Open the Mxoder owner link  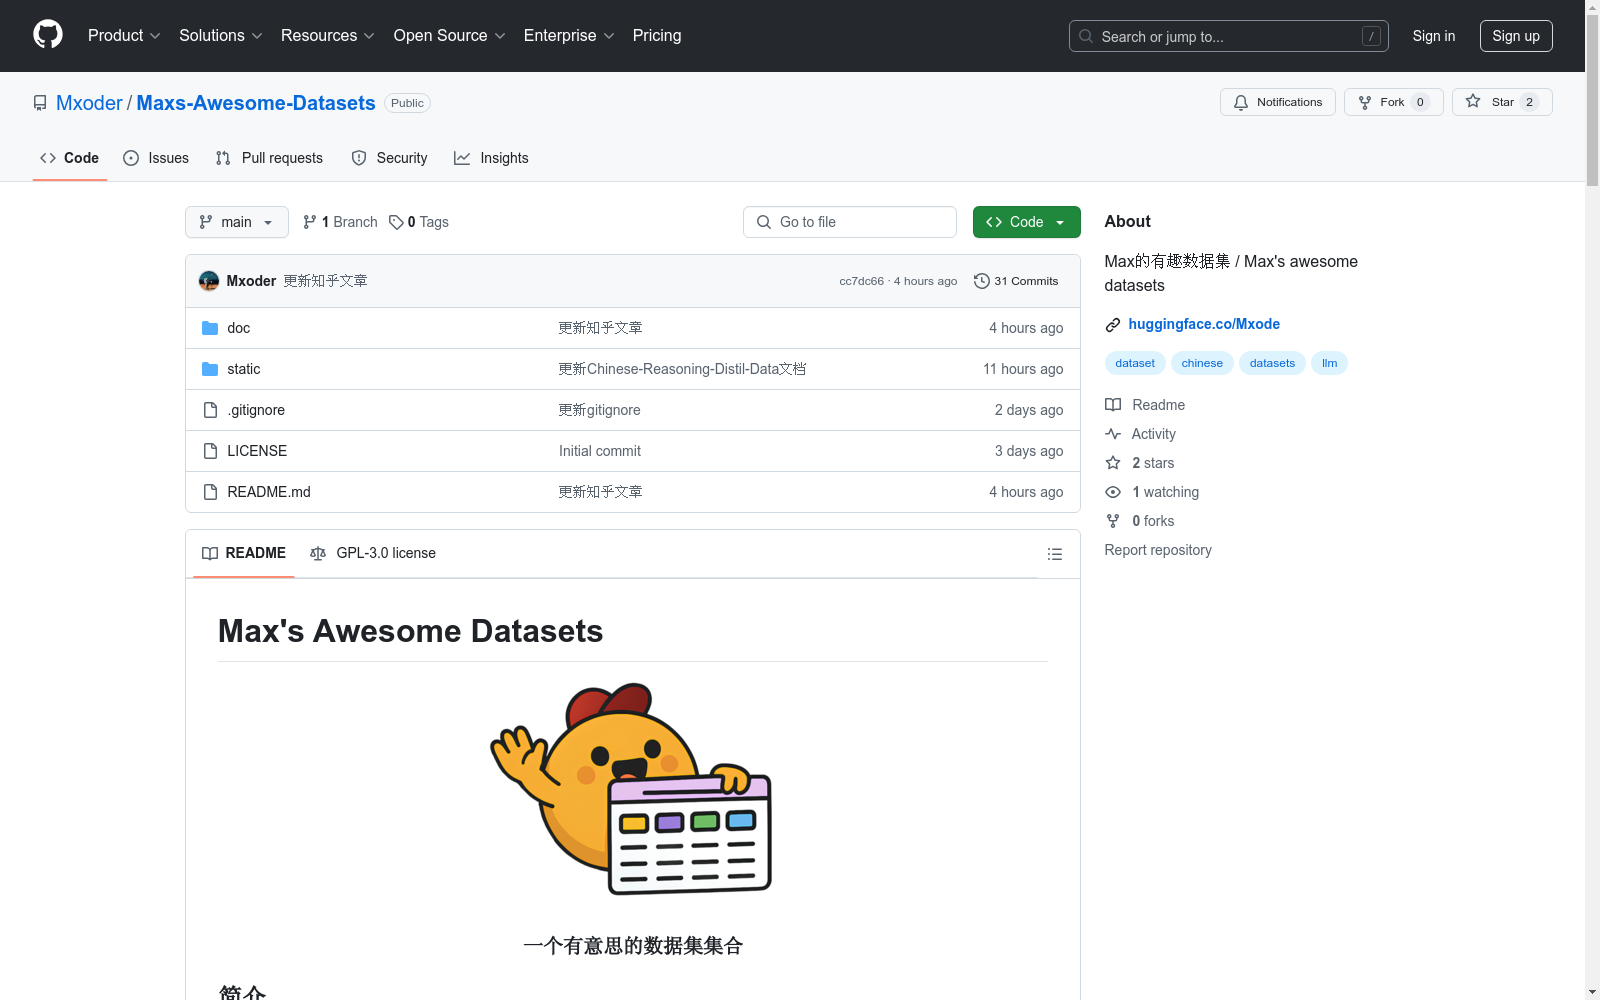tap(89, 103)
